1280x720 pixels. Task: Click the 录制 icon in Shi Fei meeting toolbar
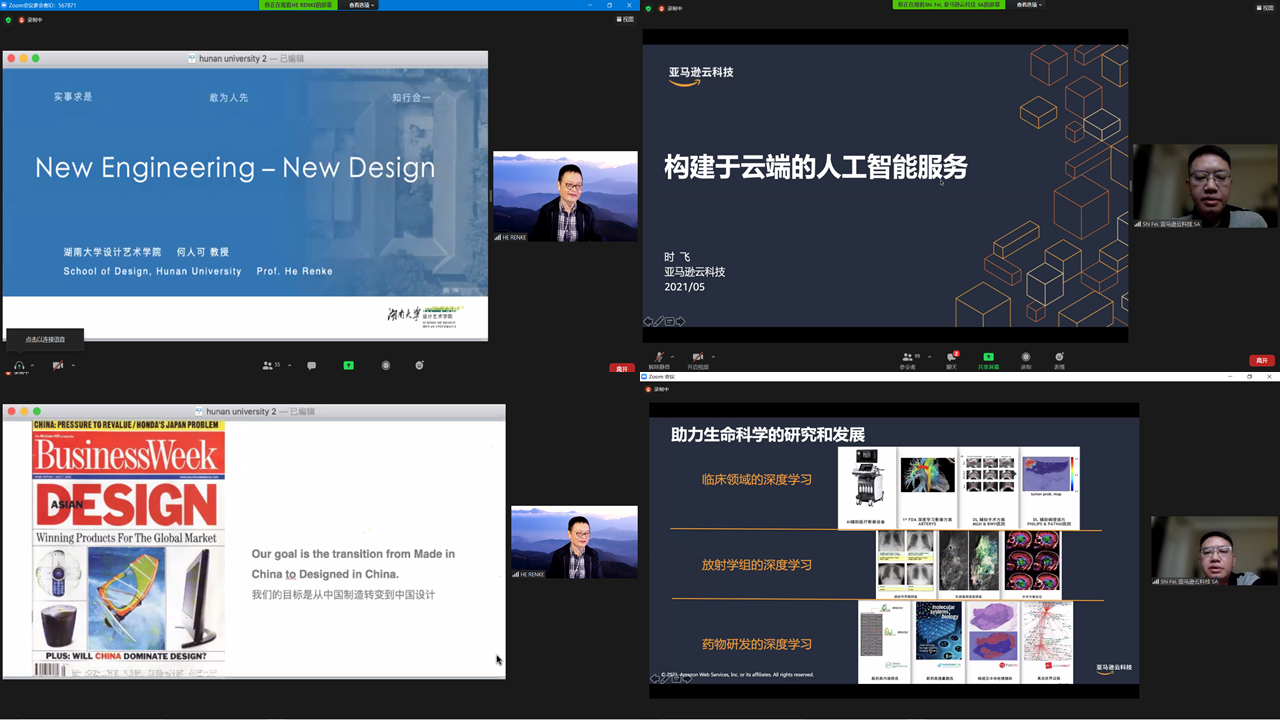point(1025,359)
